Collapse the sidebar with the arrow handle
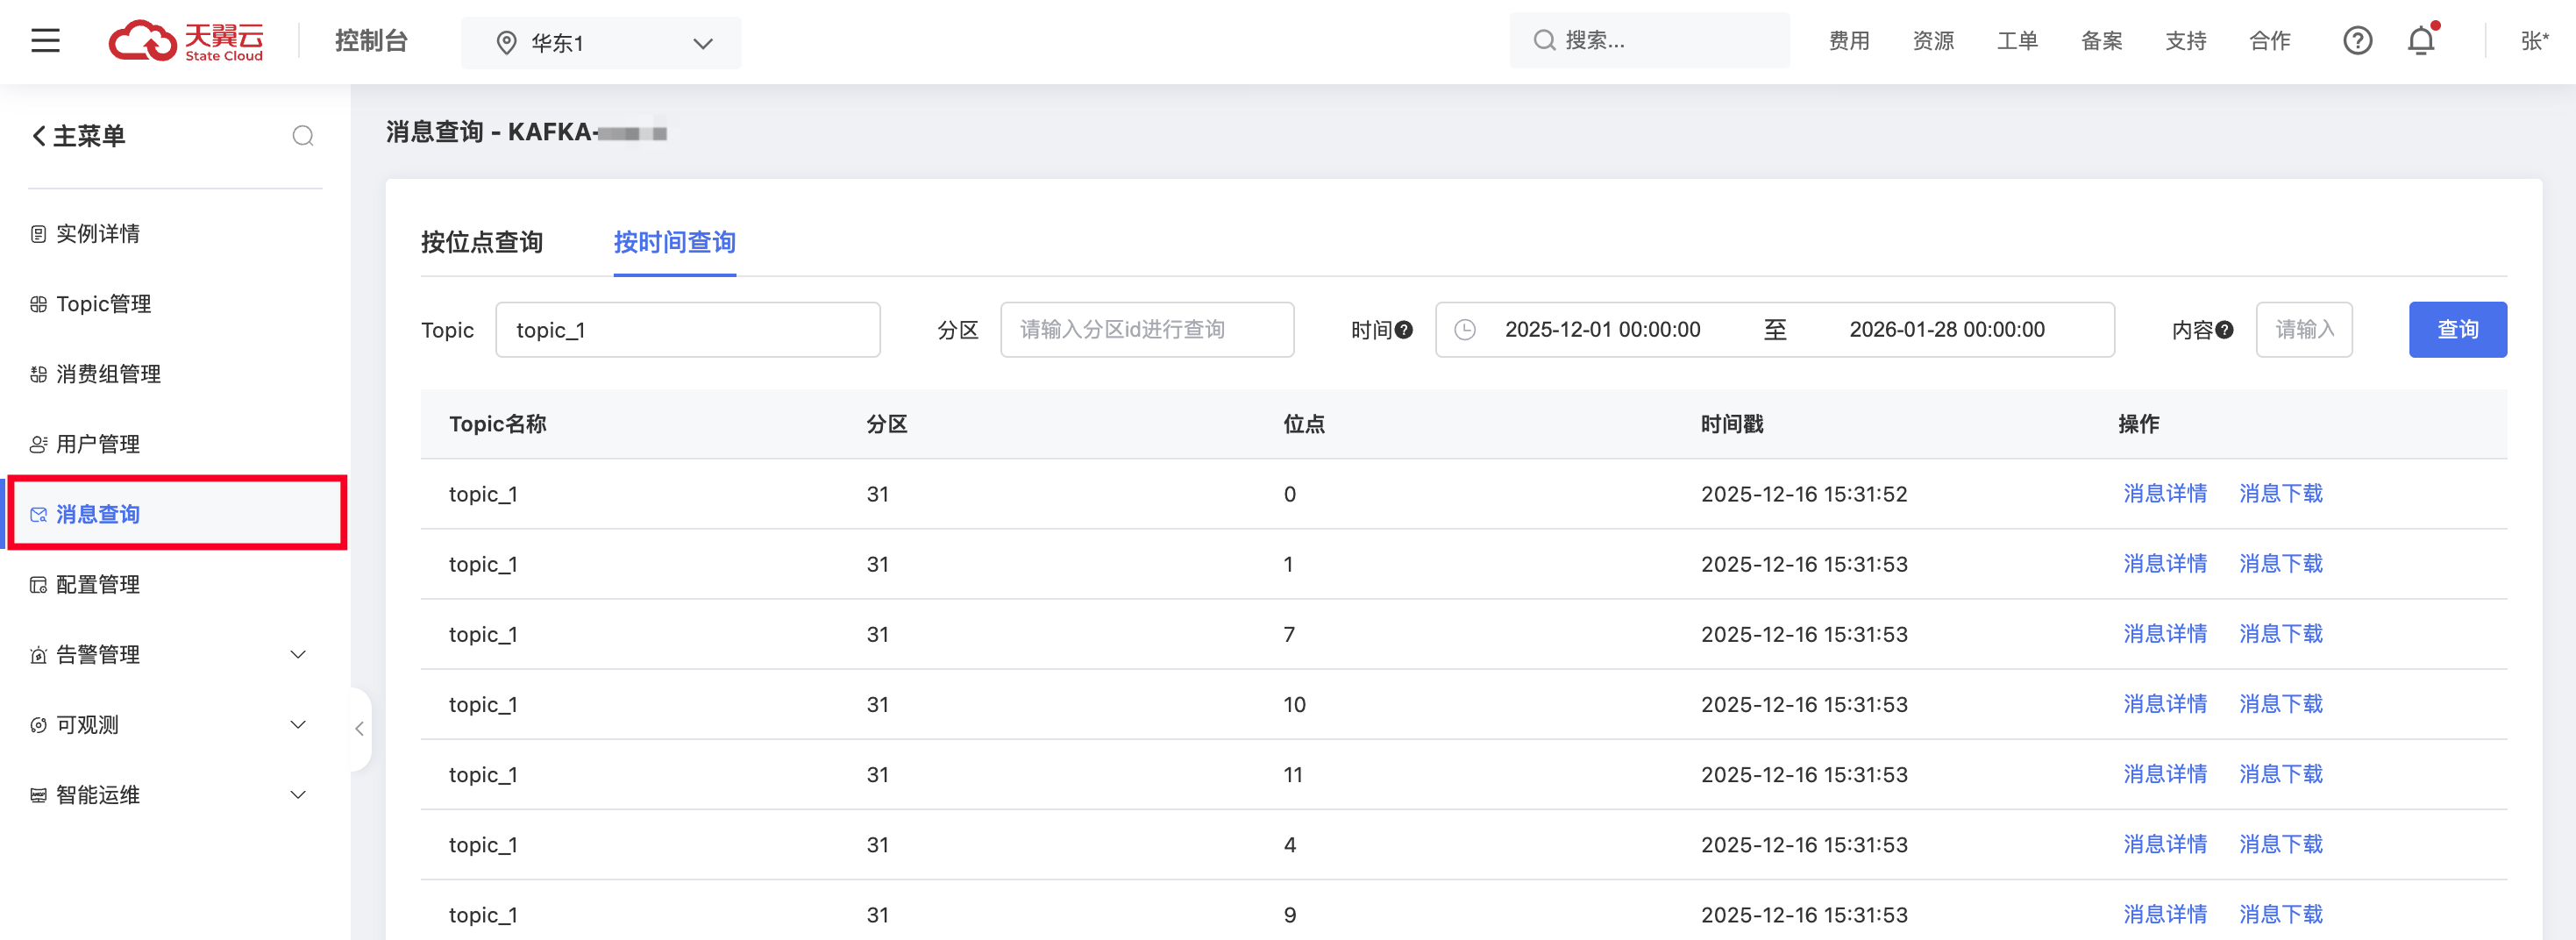Viewport: 2576px width, 940px height. coord(359,729)
